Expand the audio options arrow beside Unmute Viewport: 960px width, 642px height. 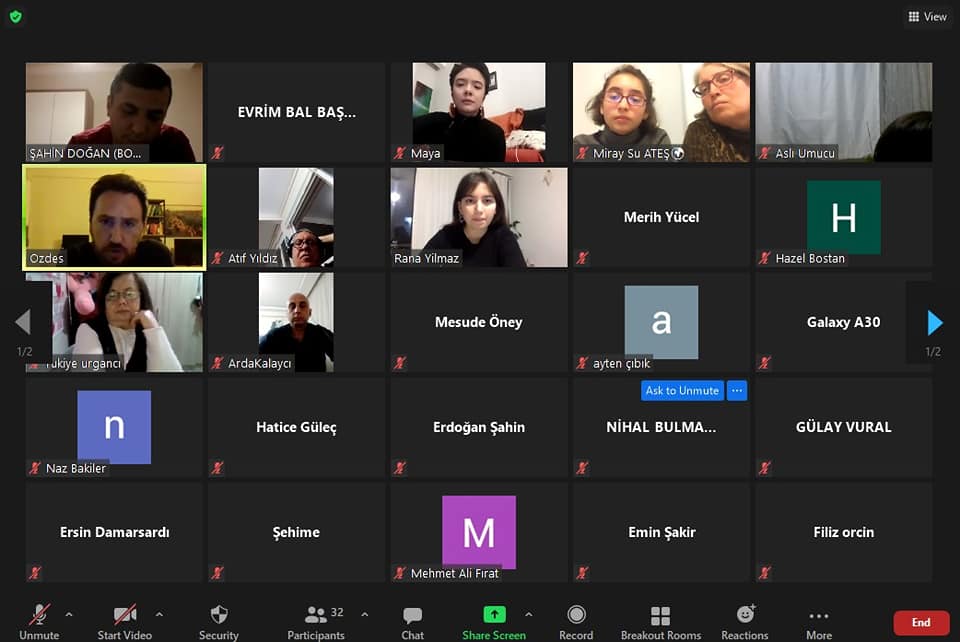point(69,614)
